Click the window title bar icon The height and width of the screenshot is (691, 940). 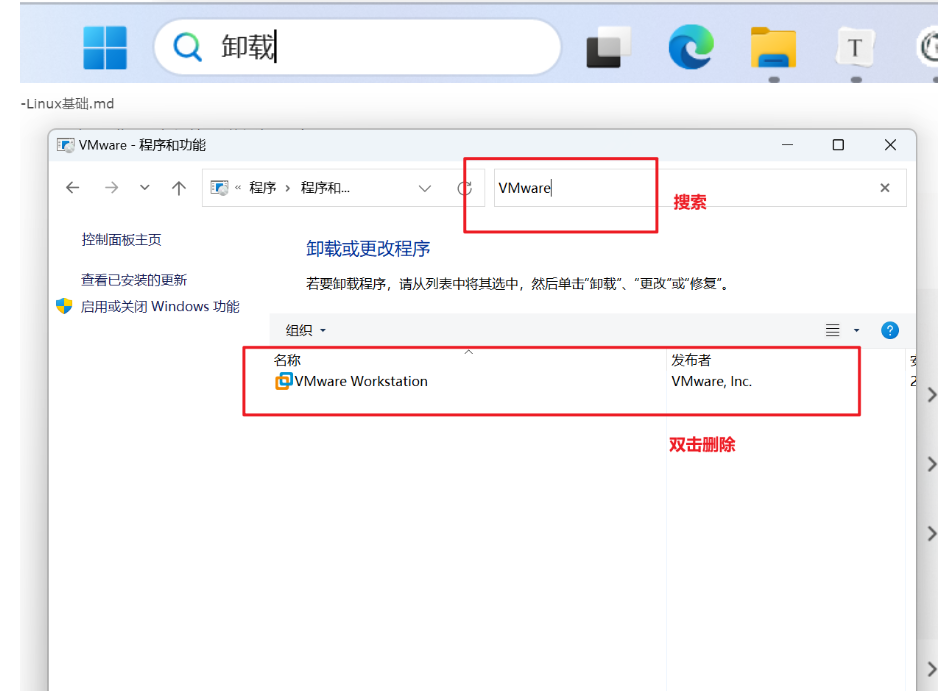(x=66, y=145)
